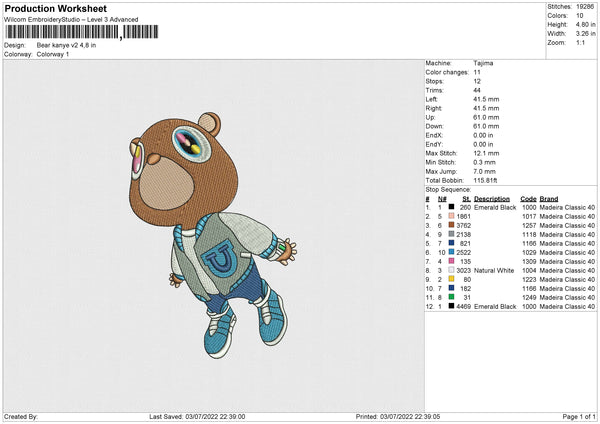Select the black swatch with 4469 stitches
Viewport: 600px width, 424px height.
452,306
